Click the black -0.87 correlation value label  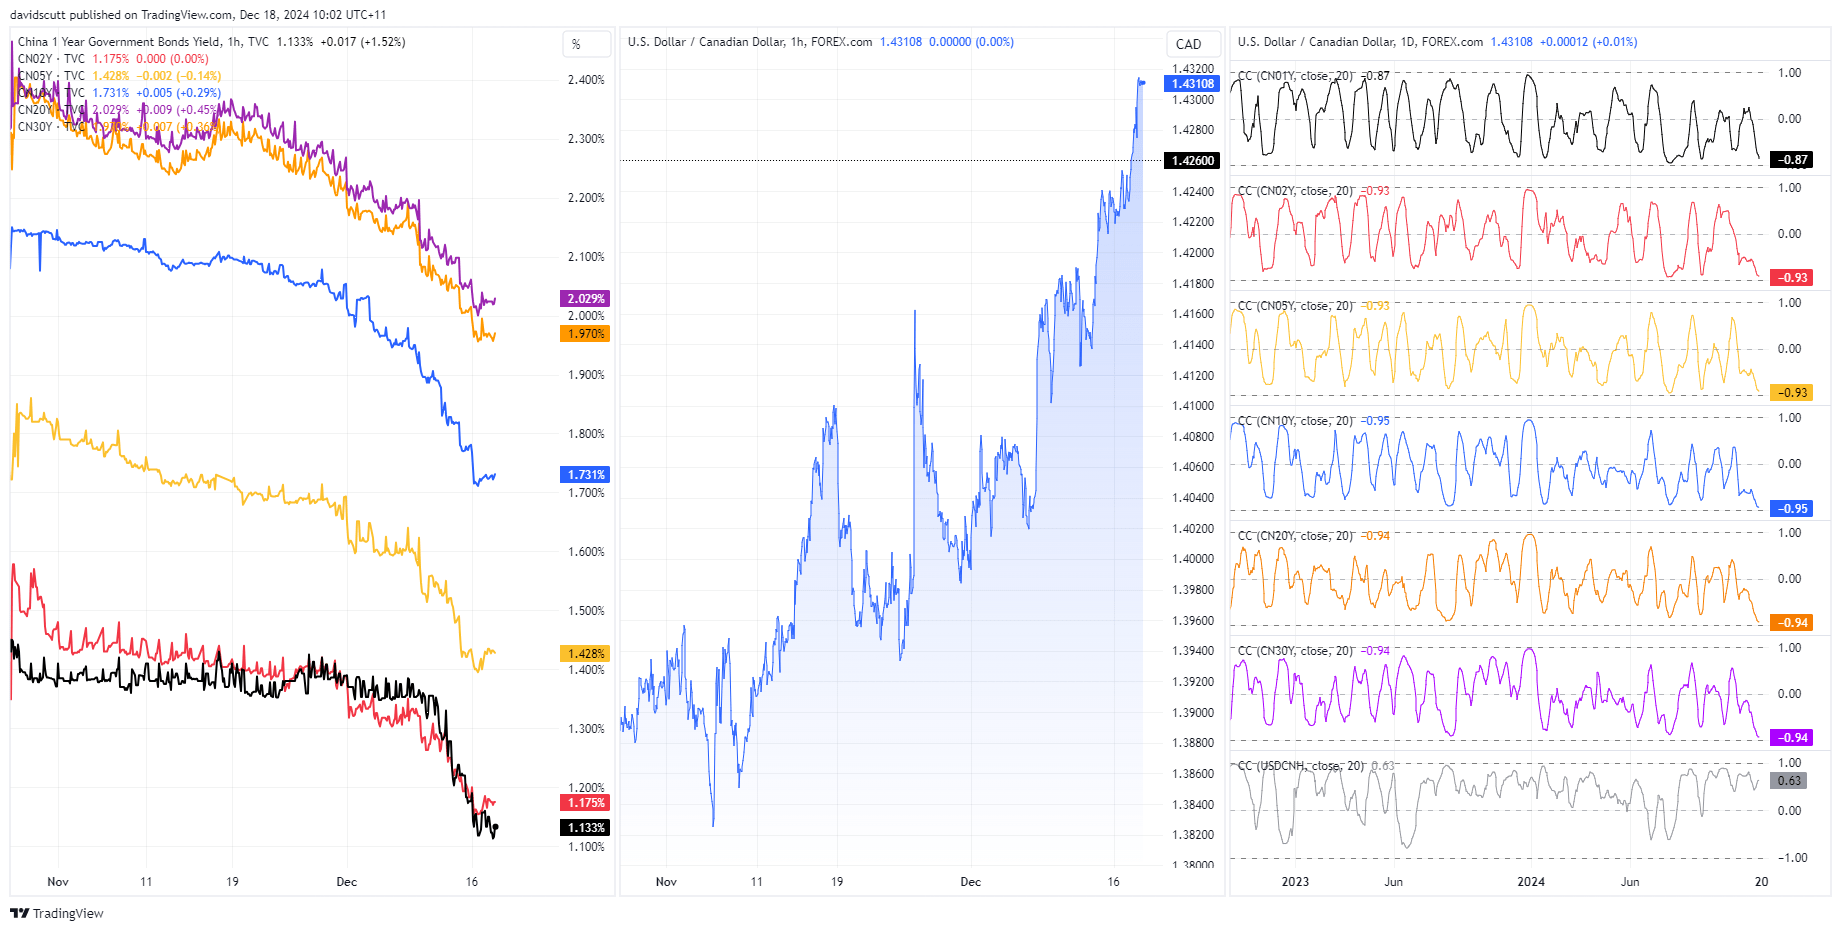tap(1791, 160)
